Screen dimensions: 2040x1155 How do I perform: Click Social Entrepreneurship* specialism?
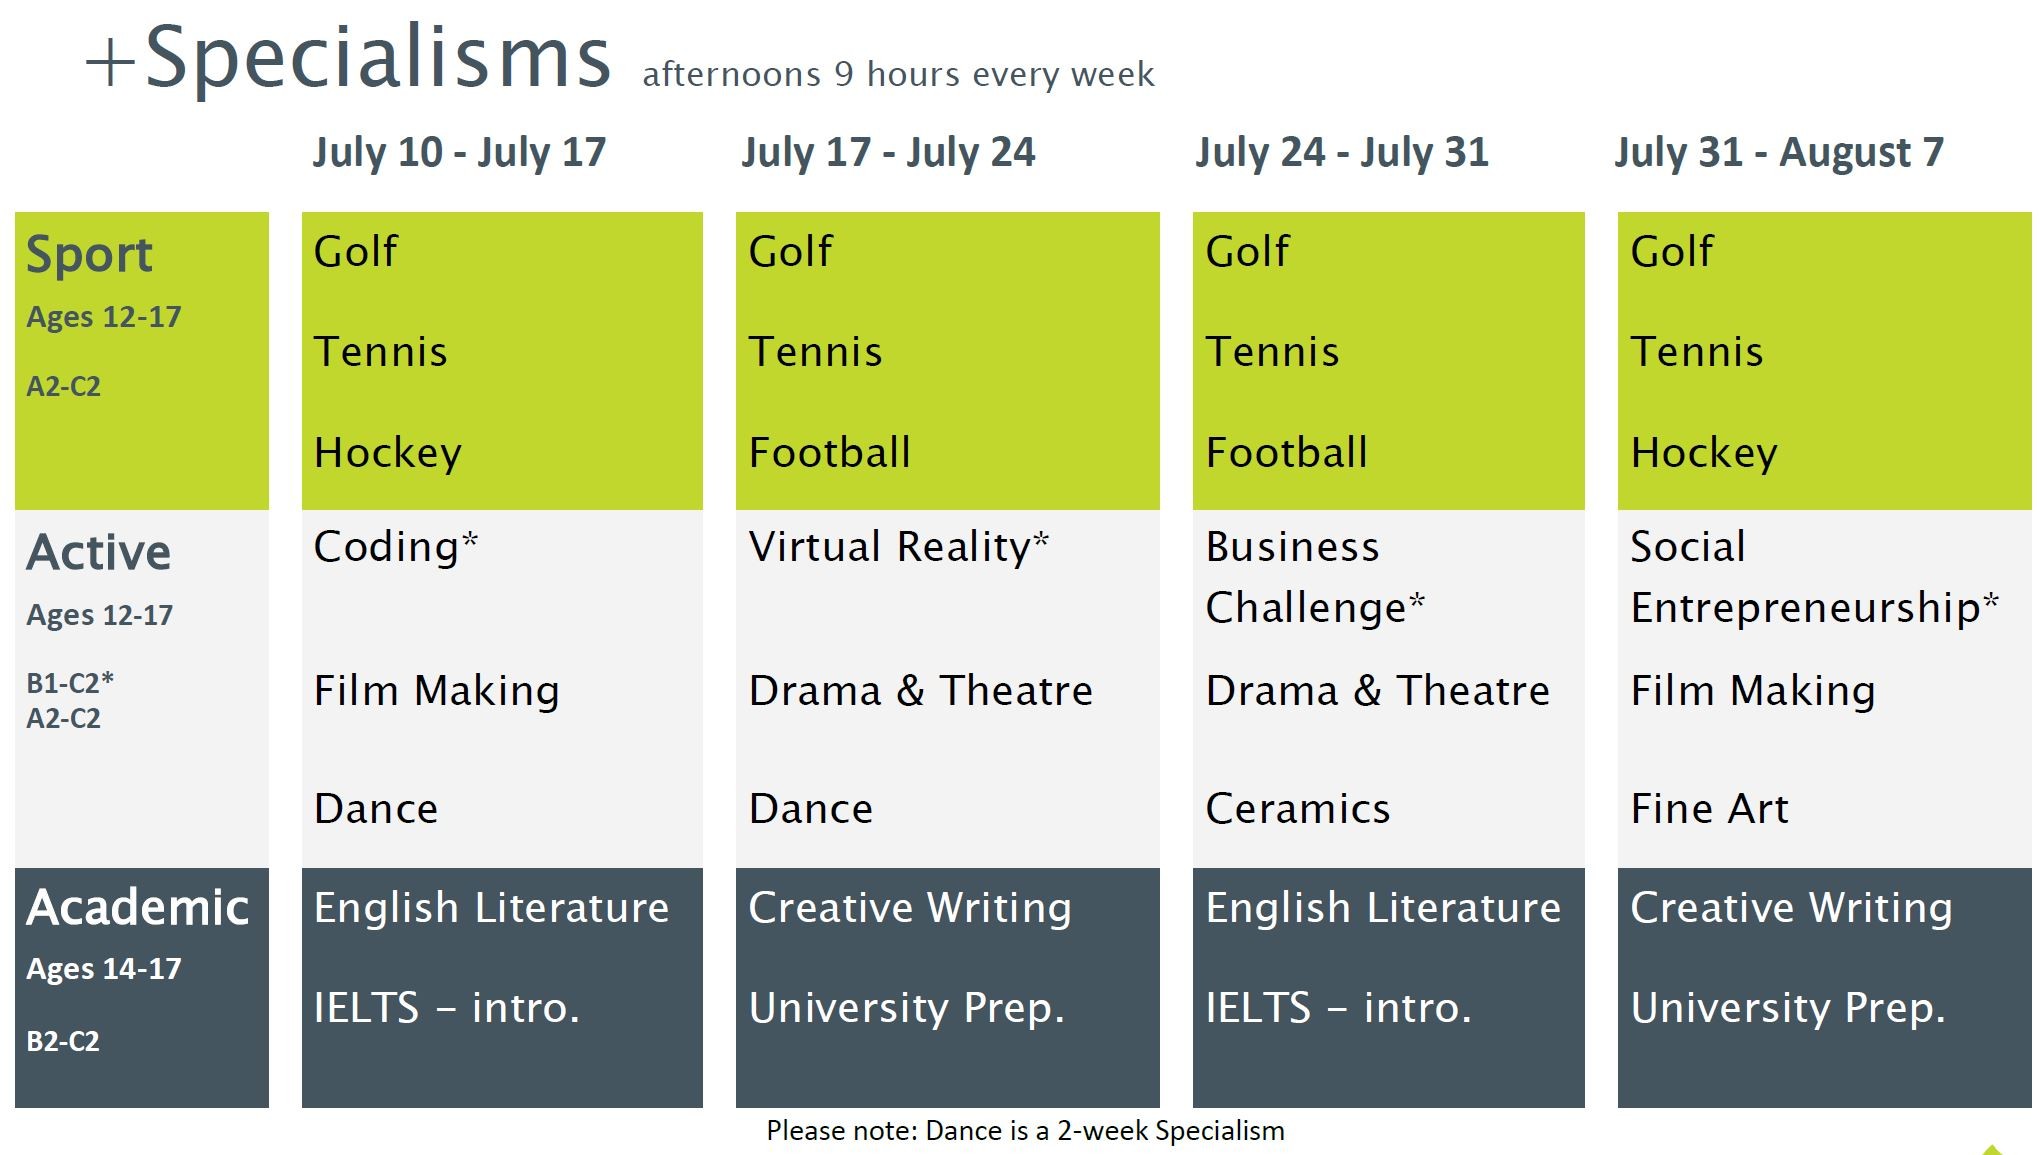point(1814,577)
